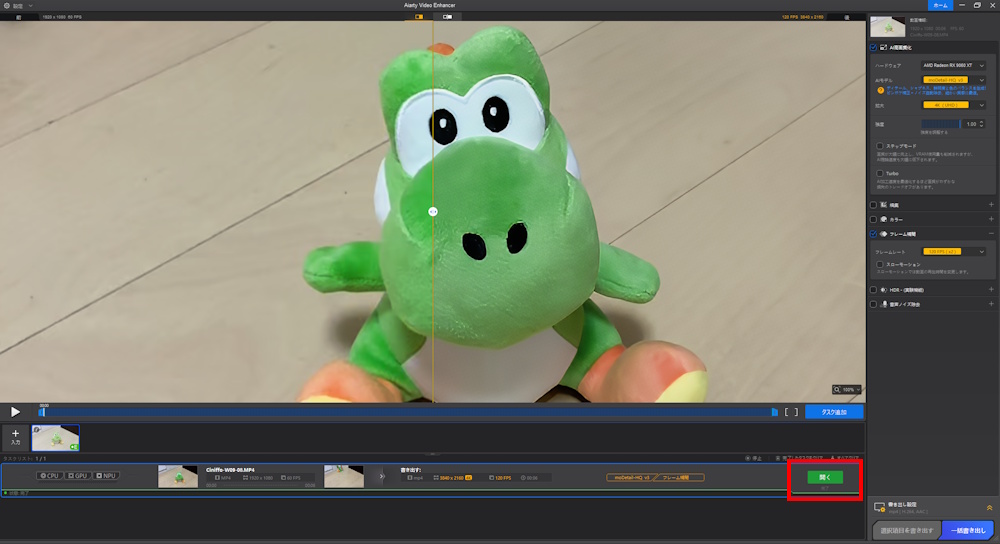Open the 100% zoom level dropdown
Screen dimensions: 1000x544
pos(847,390)
